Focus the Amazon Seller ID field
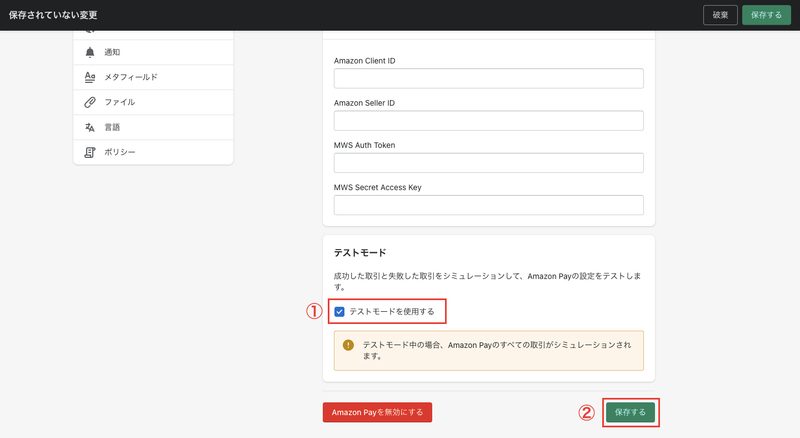The image size is (800, 438). (488, 121)
